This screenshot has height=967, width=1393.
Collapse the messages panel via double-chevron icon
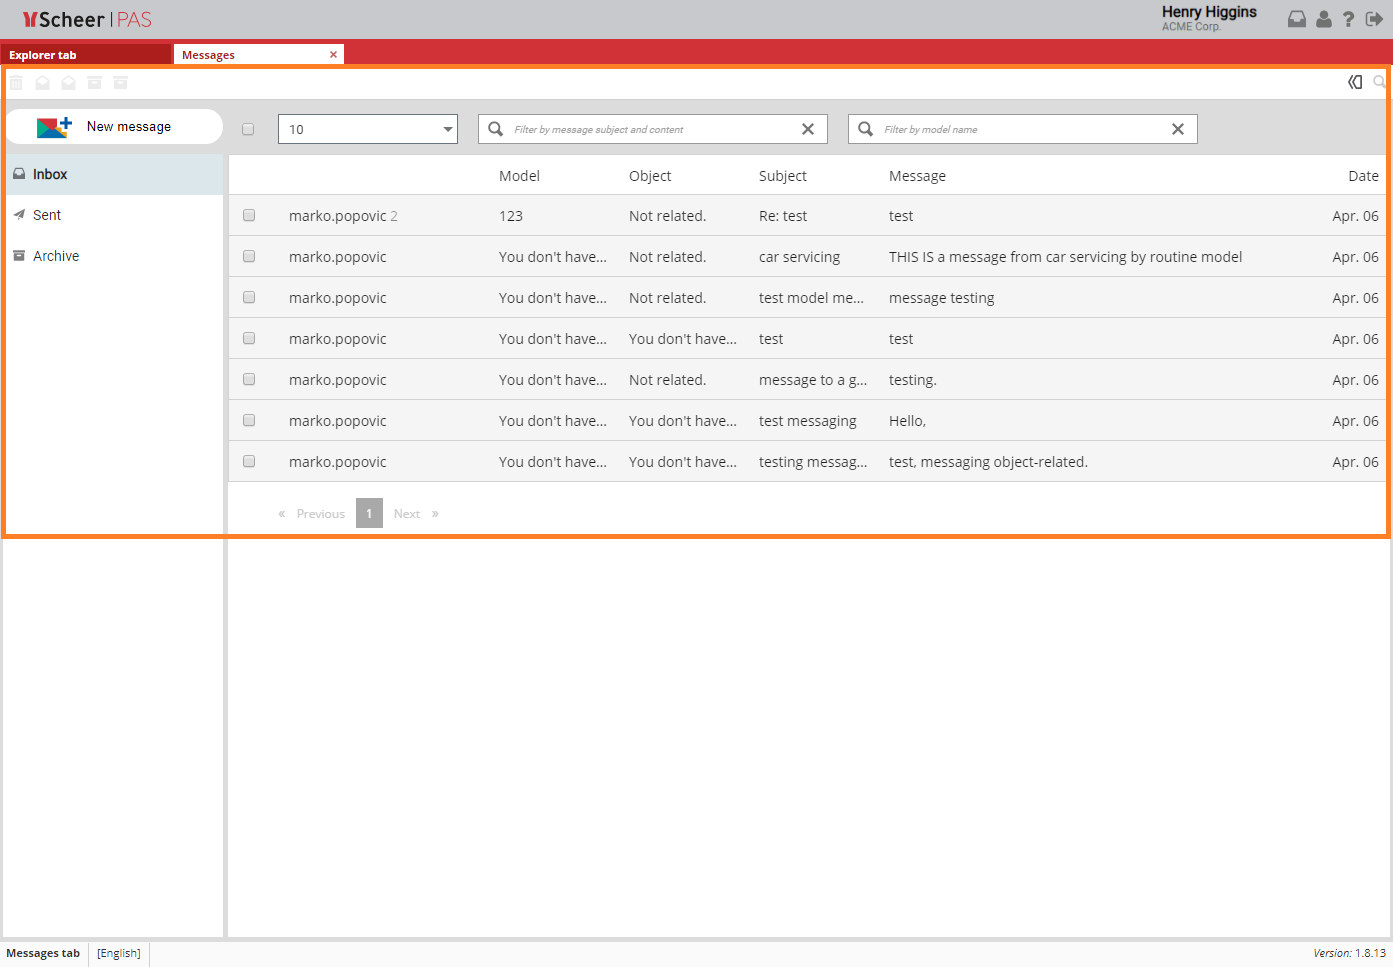pyautogui.click(x=1356, y=82)
